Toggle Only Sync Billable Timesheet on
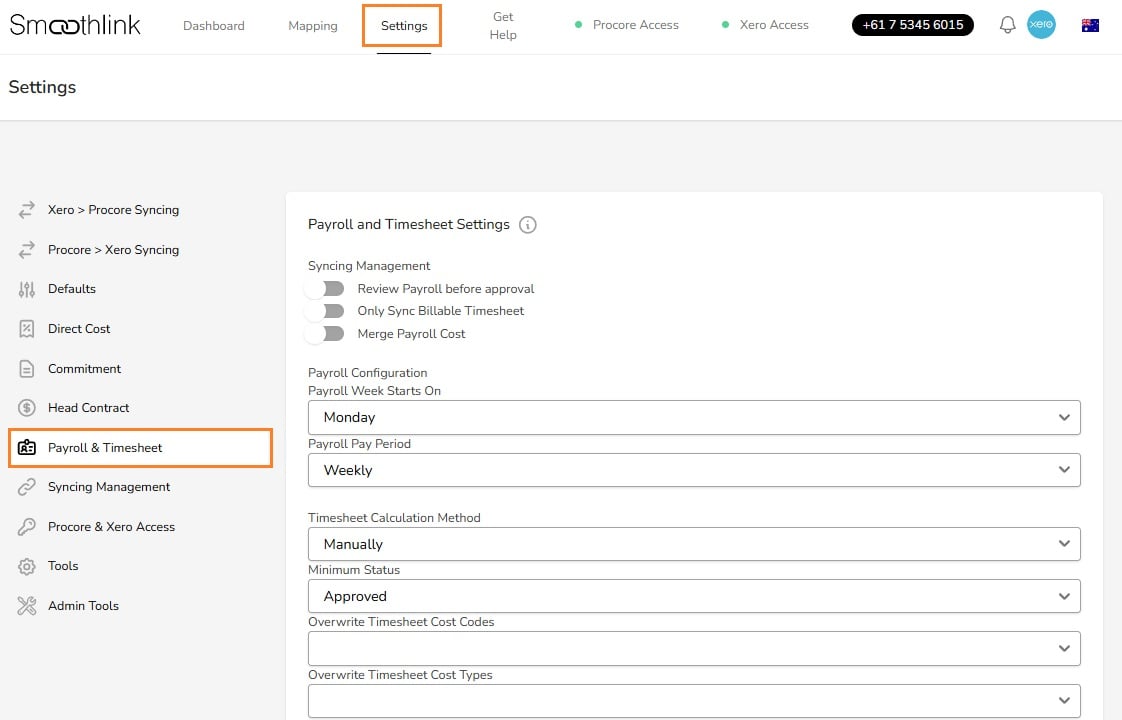This screenshot has width=1122, height=720. [325, 311]
